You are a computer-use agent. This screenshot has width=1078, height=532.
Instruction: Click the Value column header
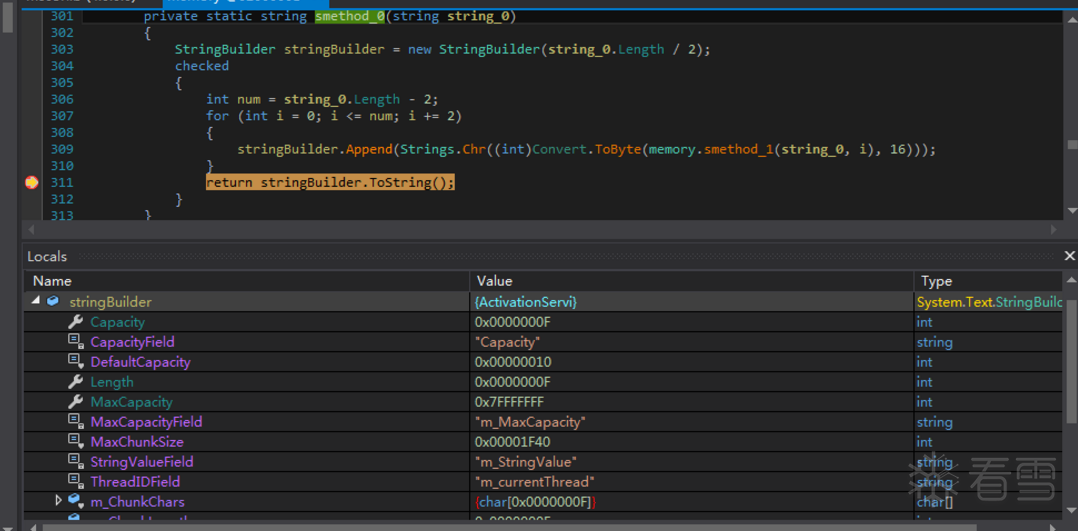point(494,281)
